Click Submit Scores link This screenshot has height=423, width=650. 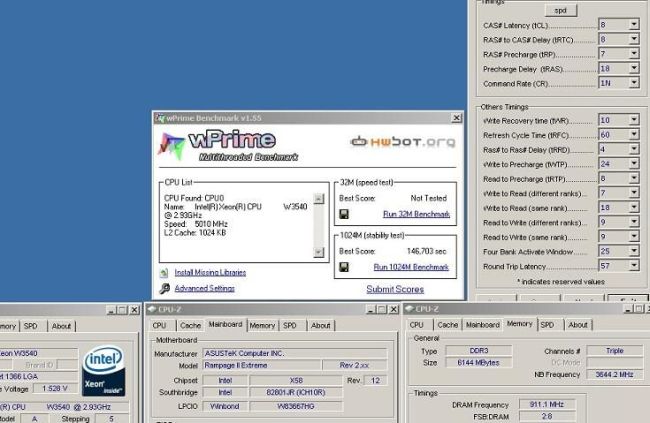coord(395,289)
